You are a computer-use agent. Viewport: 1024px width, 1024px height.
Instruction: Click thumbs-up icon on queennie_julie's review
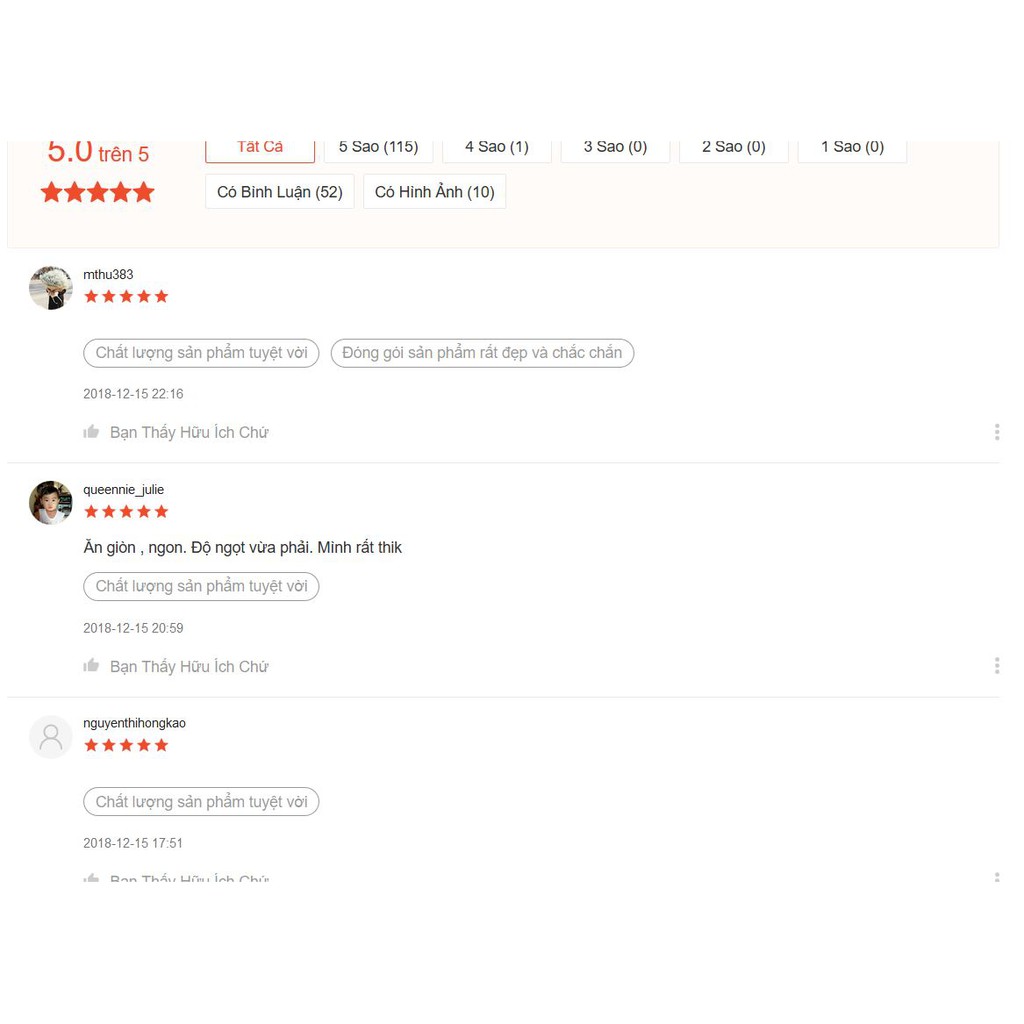91,665
